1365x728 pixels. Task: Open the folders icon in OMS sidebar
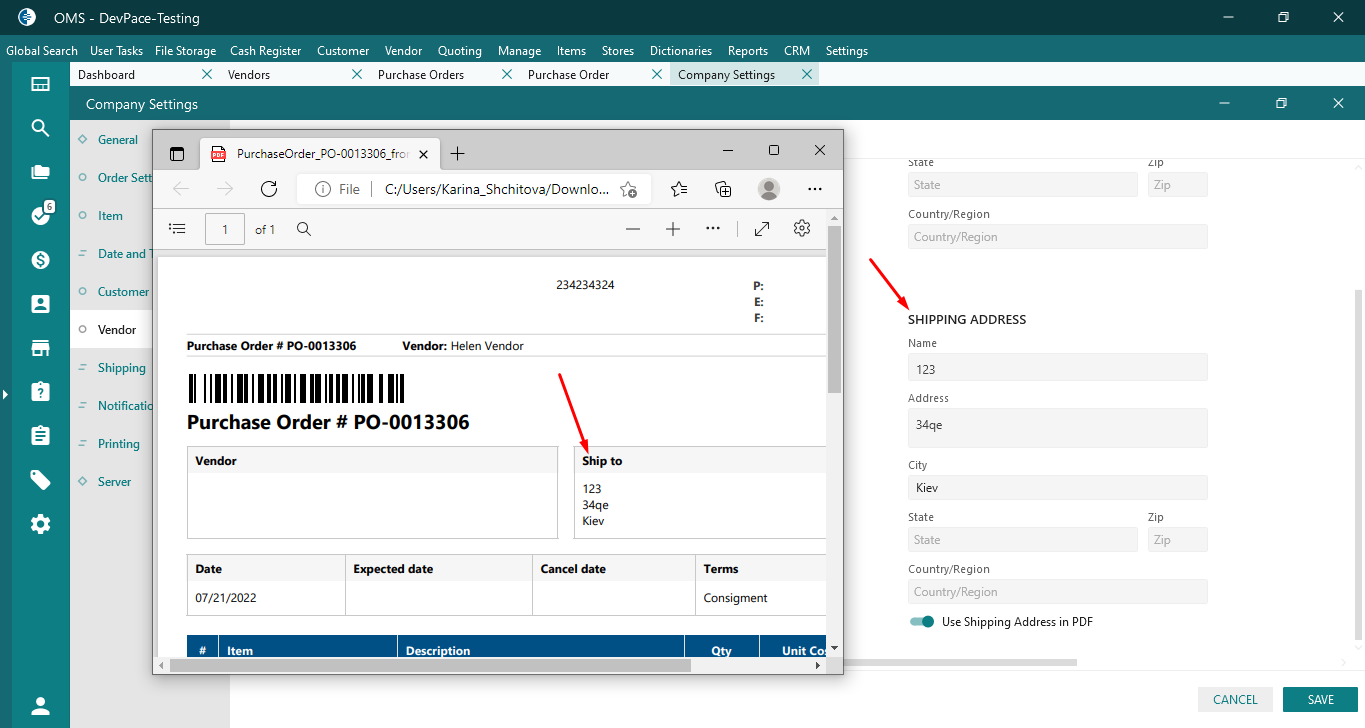tap(40, 172)
